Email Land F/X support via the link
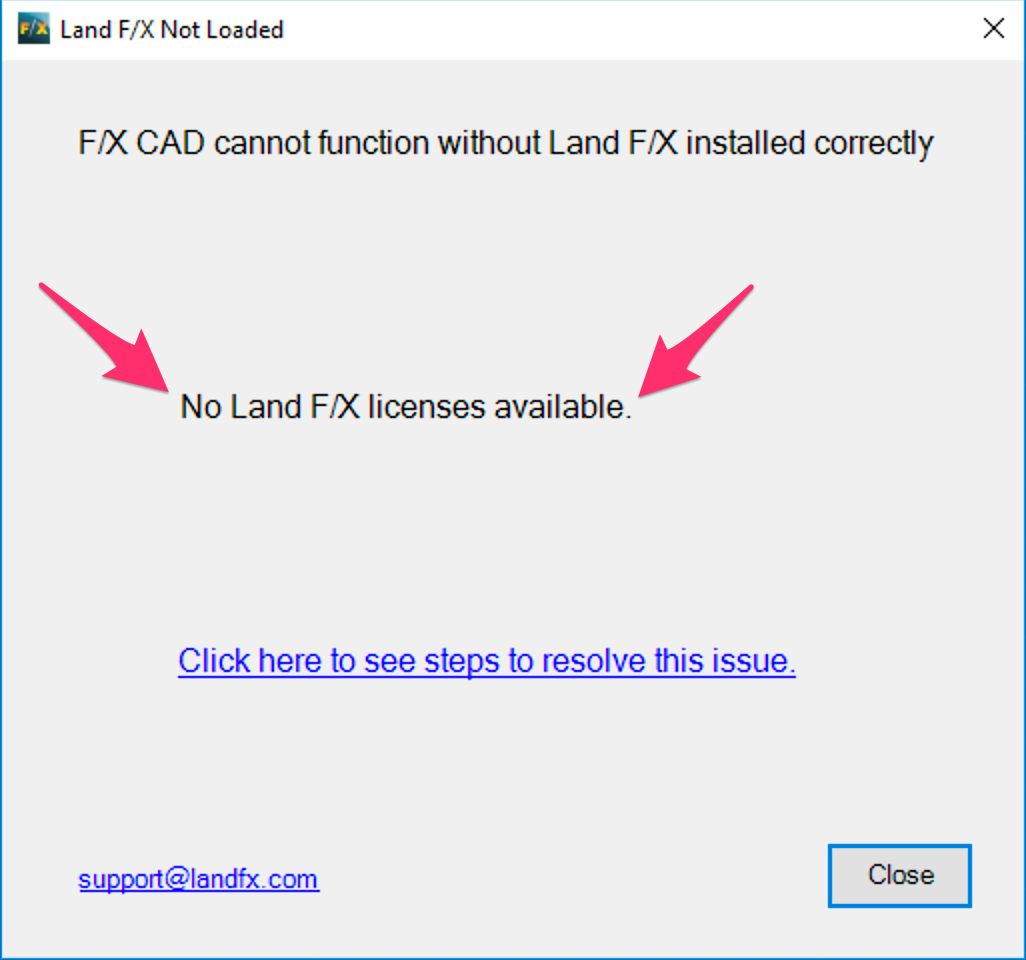Viewport: 1026px width, 960px height. pos(198,879)
